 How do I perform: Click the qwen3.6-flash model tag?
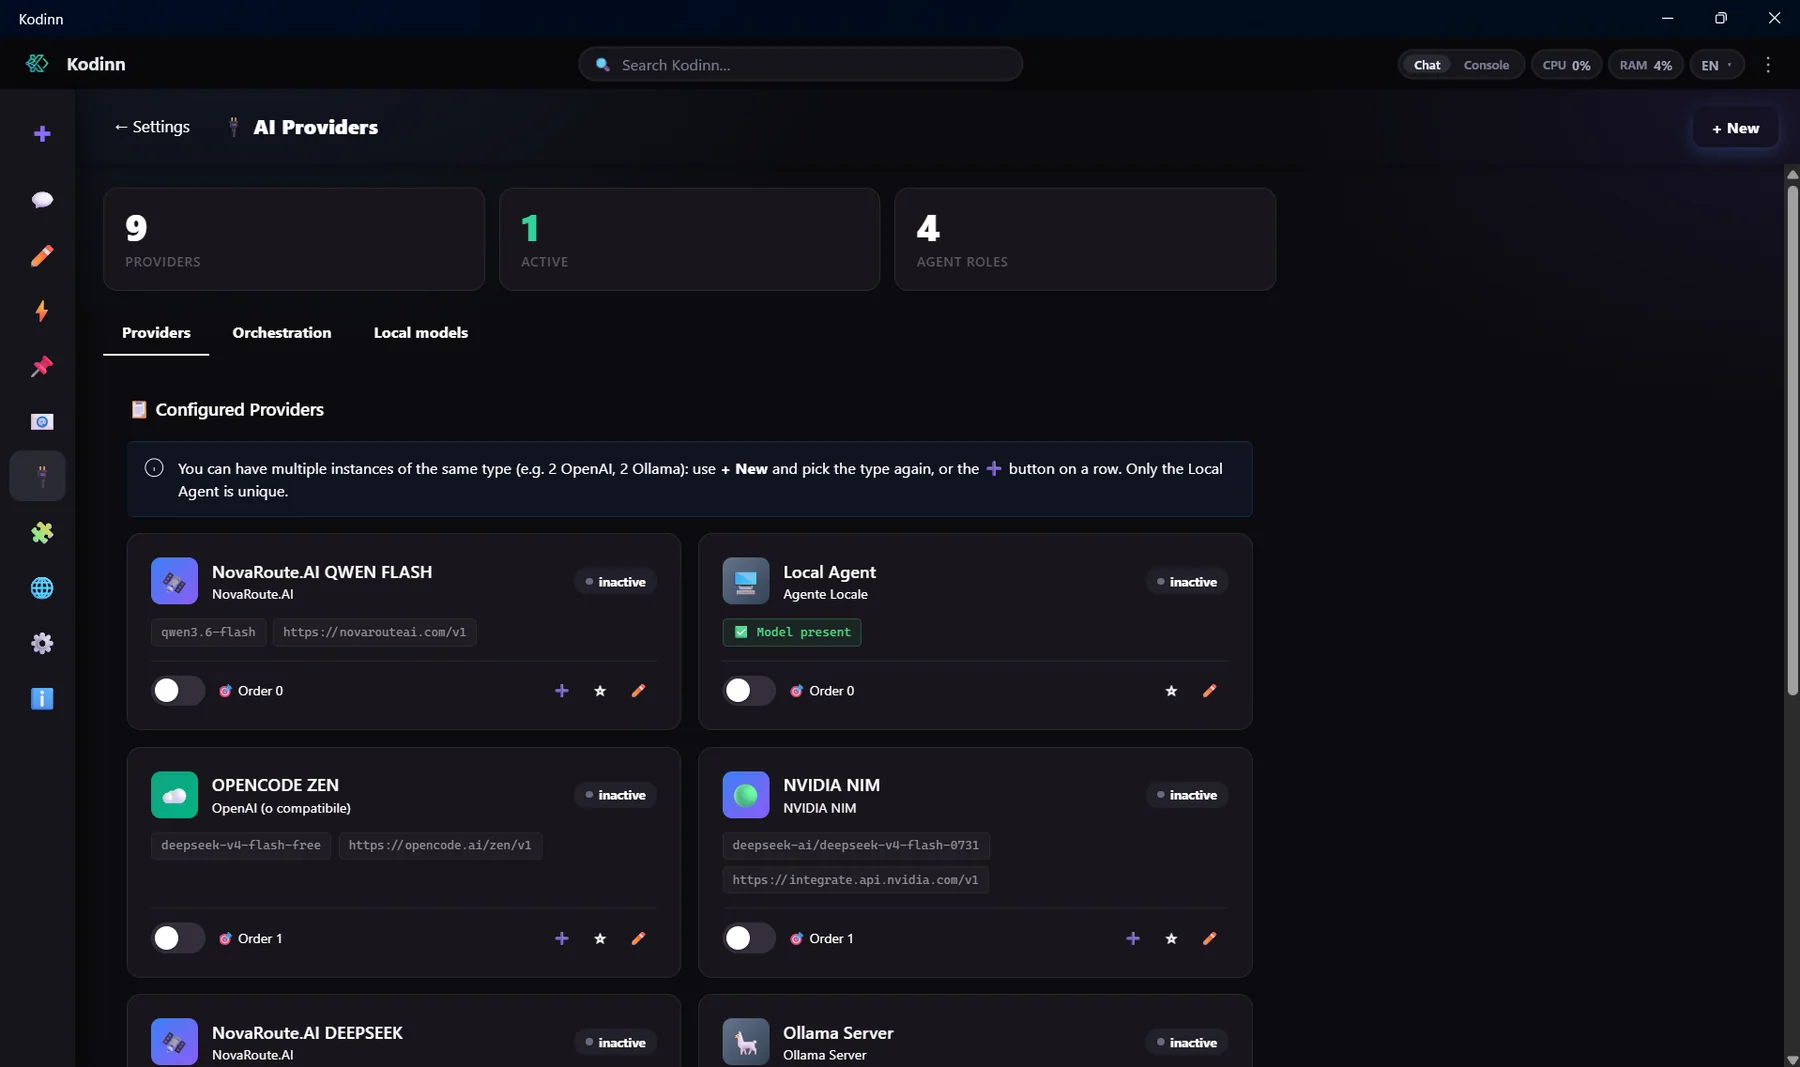pyautogui.click(x=208, y=632)
